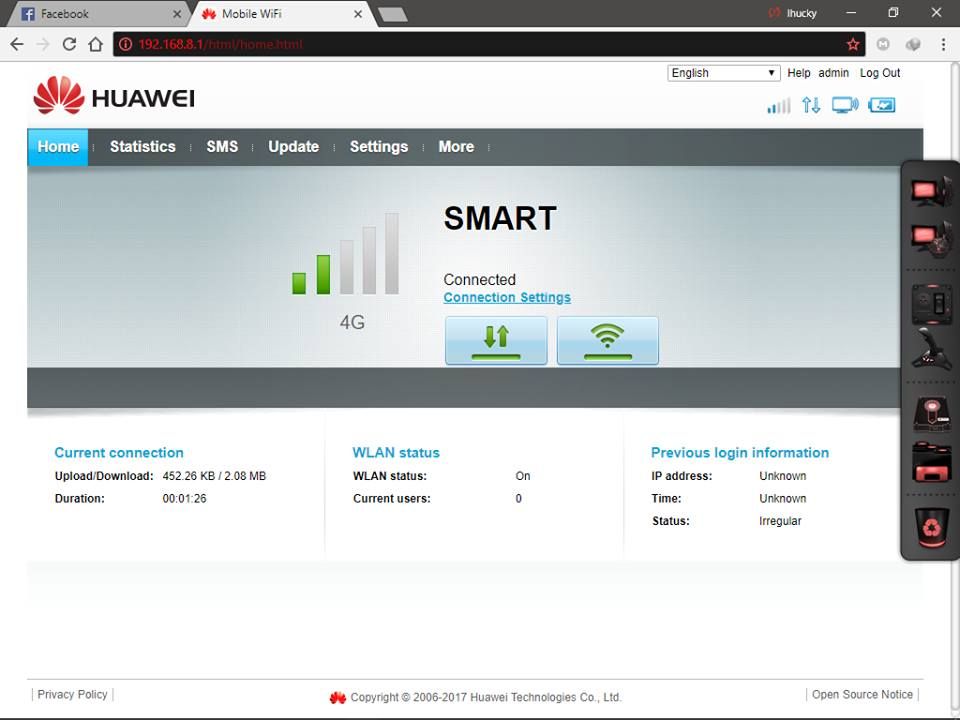The width and height of the screenshot is (960, 720).
Task: Open the recycle bin in the dock
Action: (x=931, y=527)
